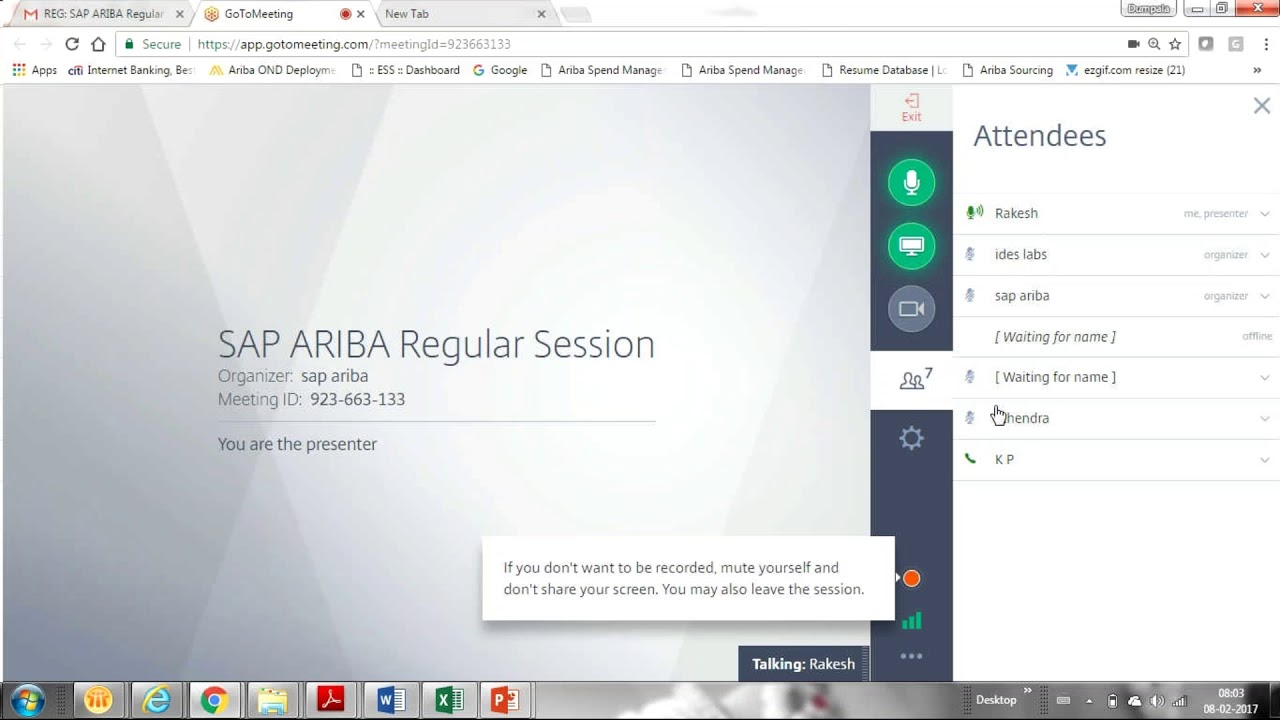Exit the meeting

click(x=911, y=107)
